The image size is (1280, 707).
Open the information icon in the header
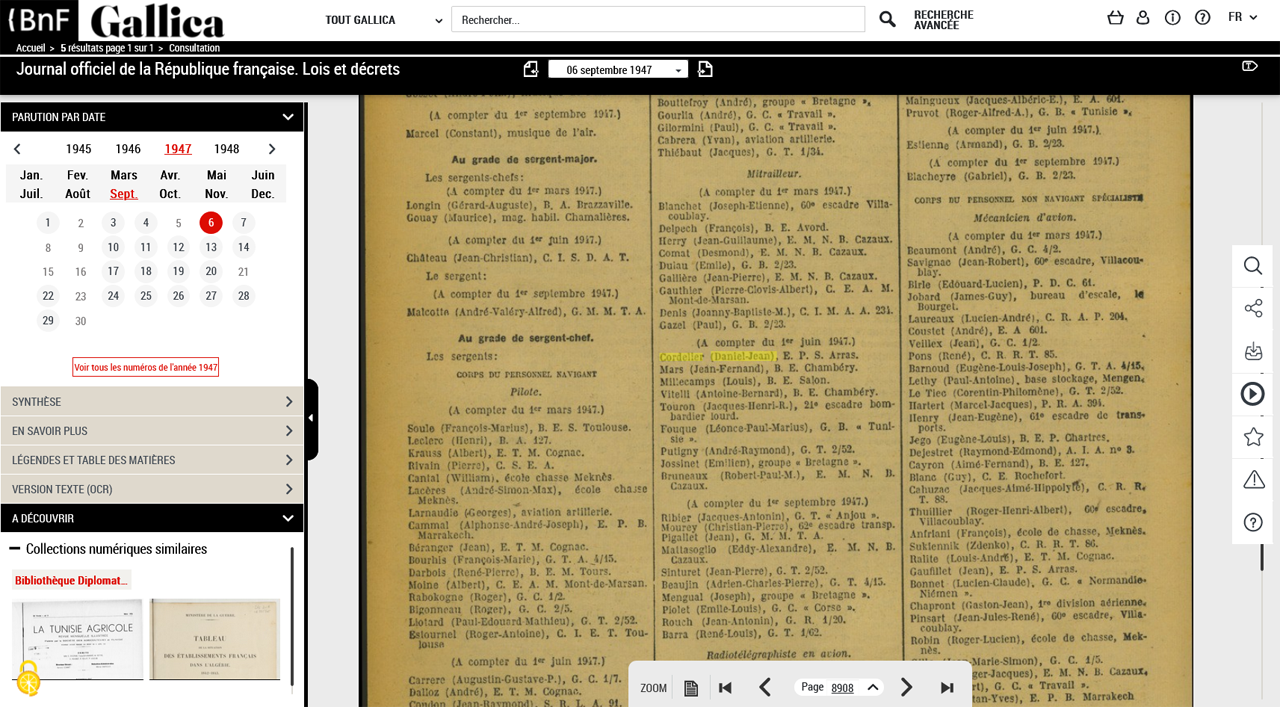click(x=1173, y=18)
